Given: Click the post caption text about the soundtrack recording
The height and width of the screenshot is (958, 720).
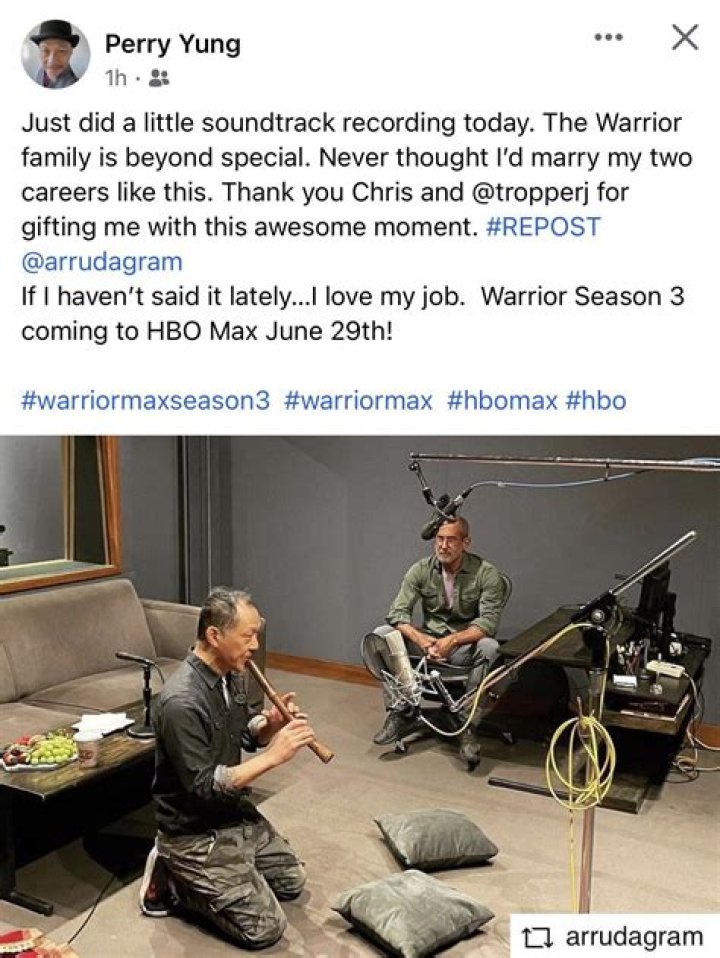Looking at the screenshot, I should point(360,227).
